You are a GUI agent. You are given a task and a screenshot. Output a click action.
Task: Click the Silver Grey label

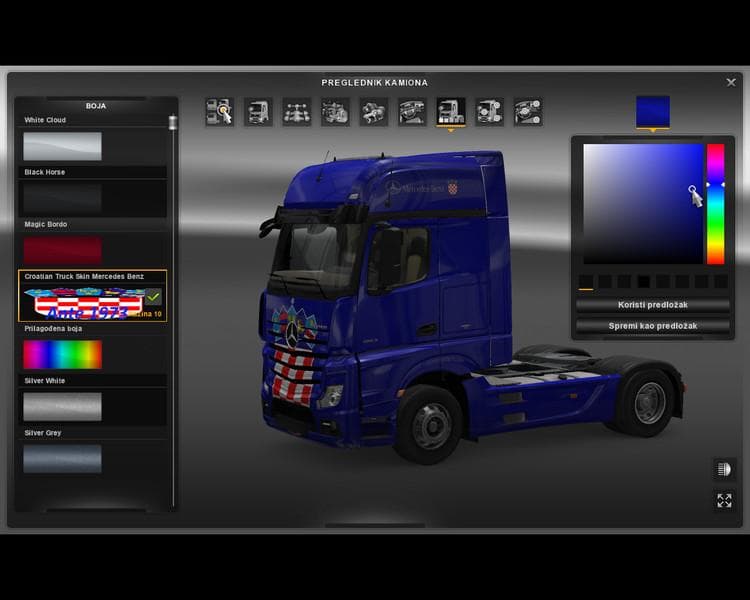(43, 433)
